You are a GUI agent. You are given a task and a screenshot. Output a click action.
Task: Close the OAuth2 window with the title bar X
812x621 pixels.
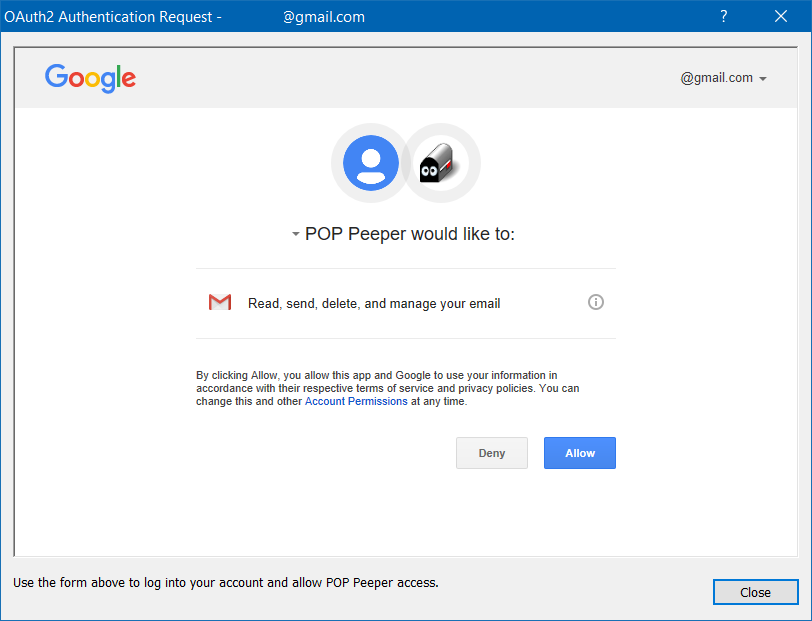(x=780, y=17)
